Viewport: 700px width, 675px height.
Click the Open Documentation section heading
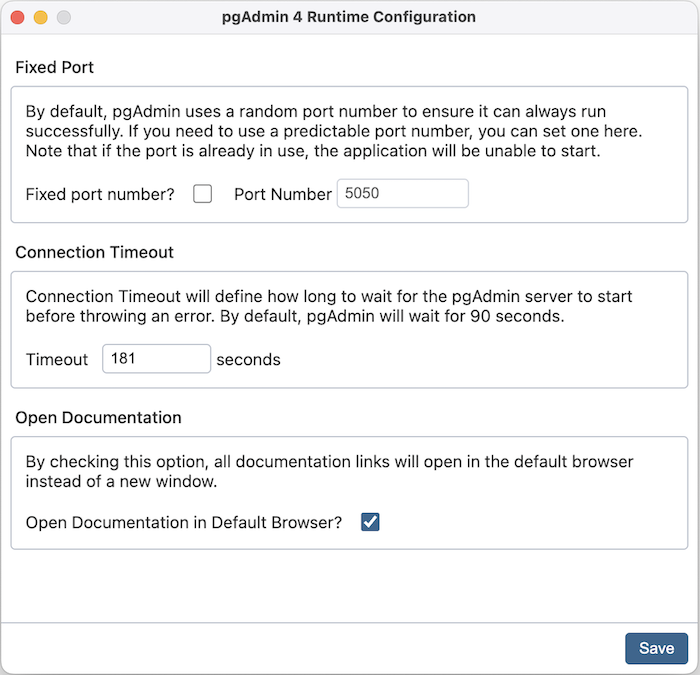(x=98, y=417)
